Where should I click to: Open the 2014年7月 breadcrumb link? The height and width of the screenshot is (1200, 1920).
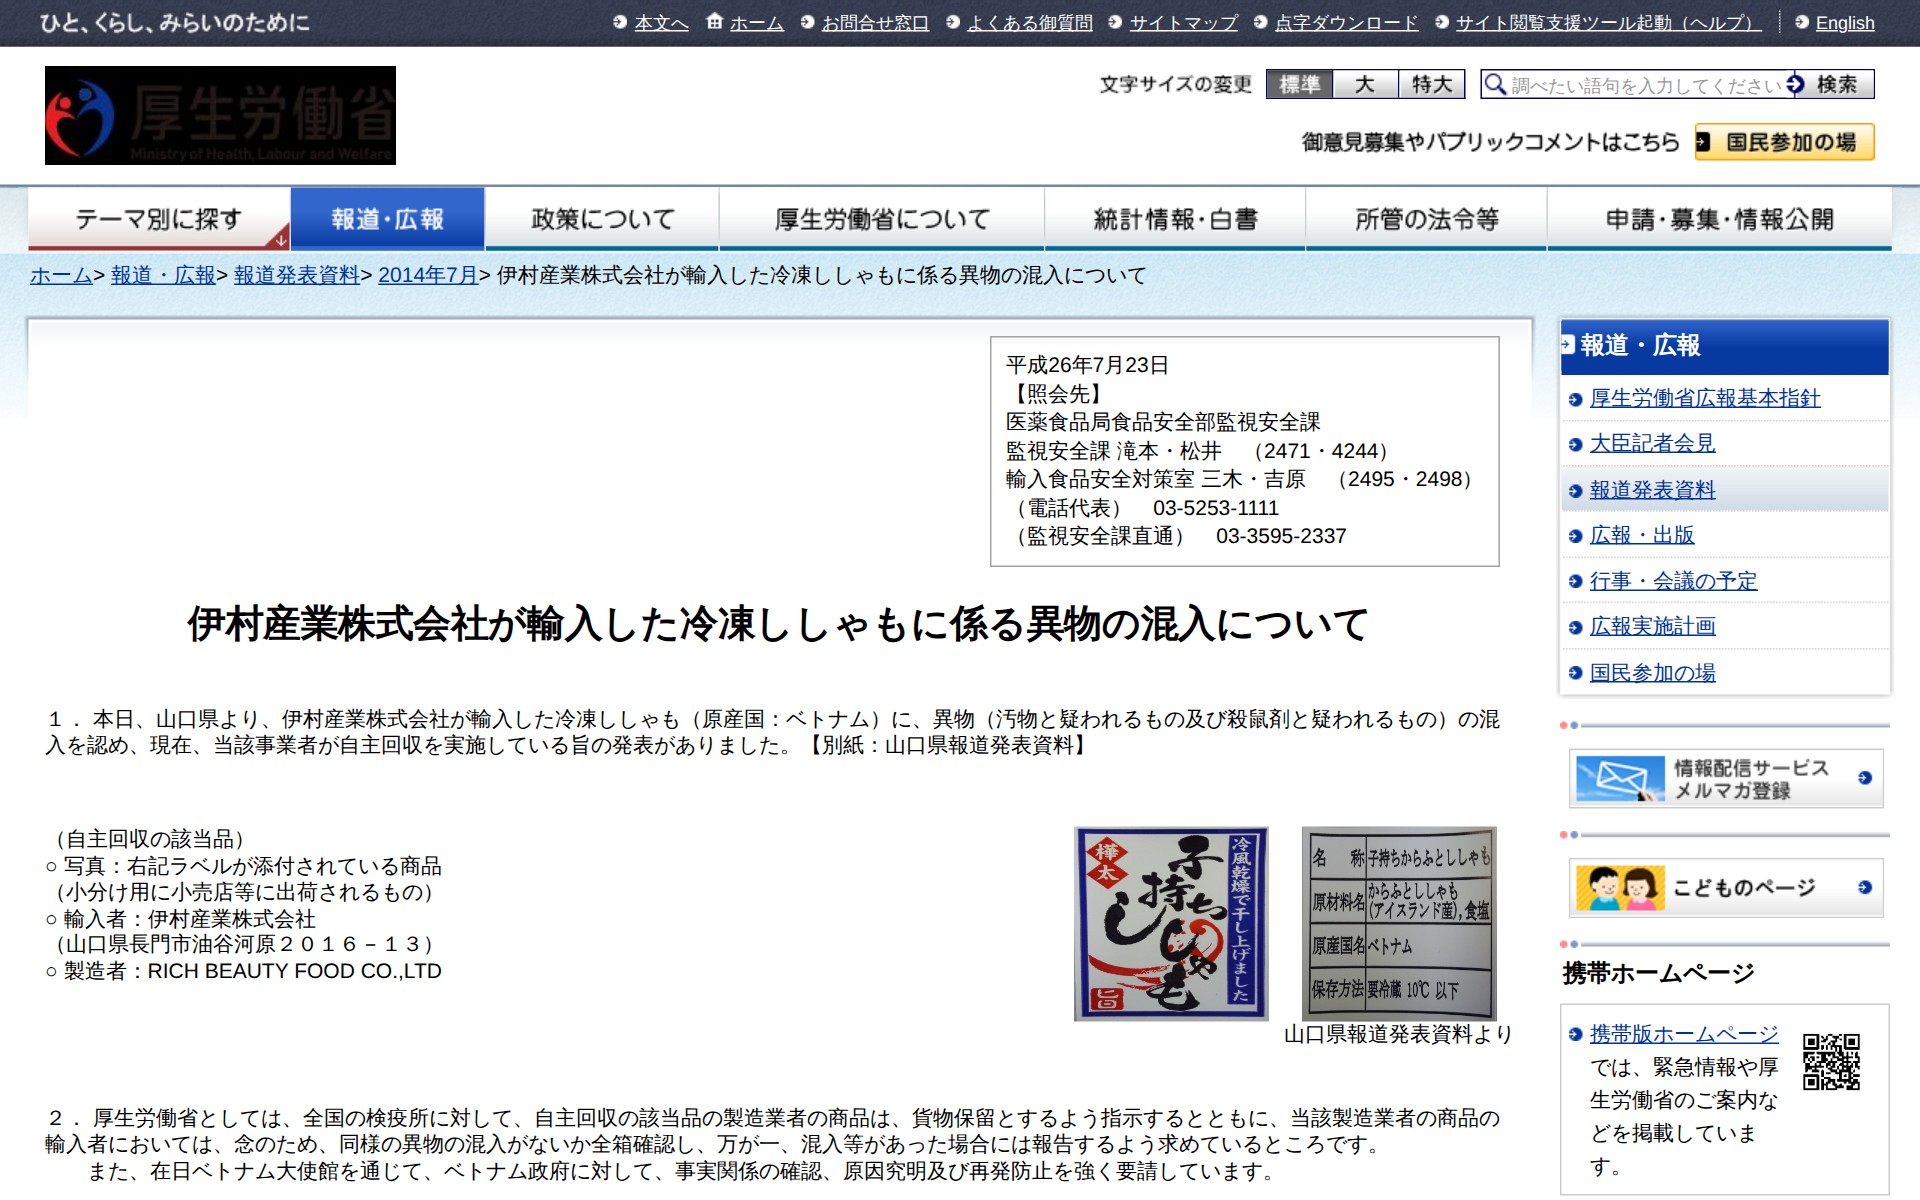click(427, 275)
